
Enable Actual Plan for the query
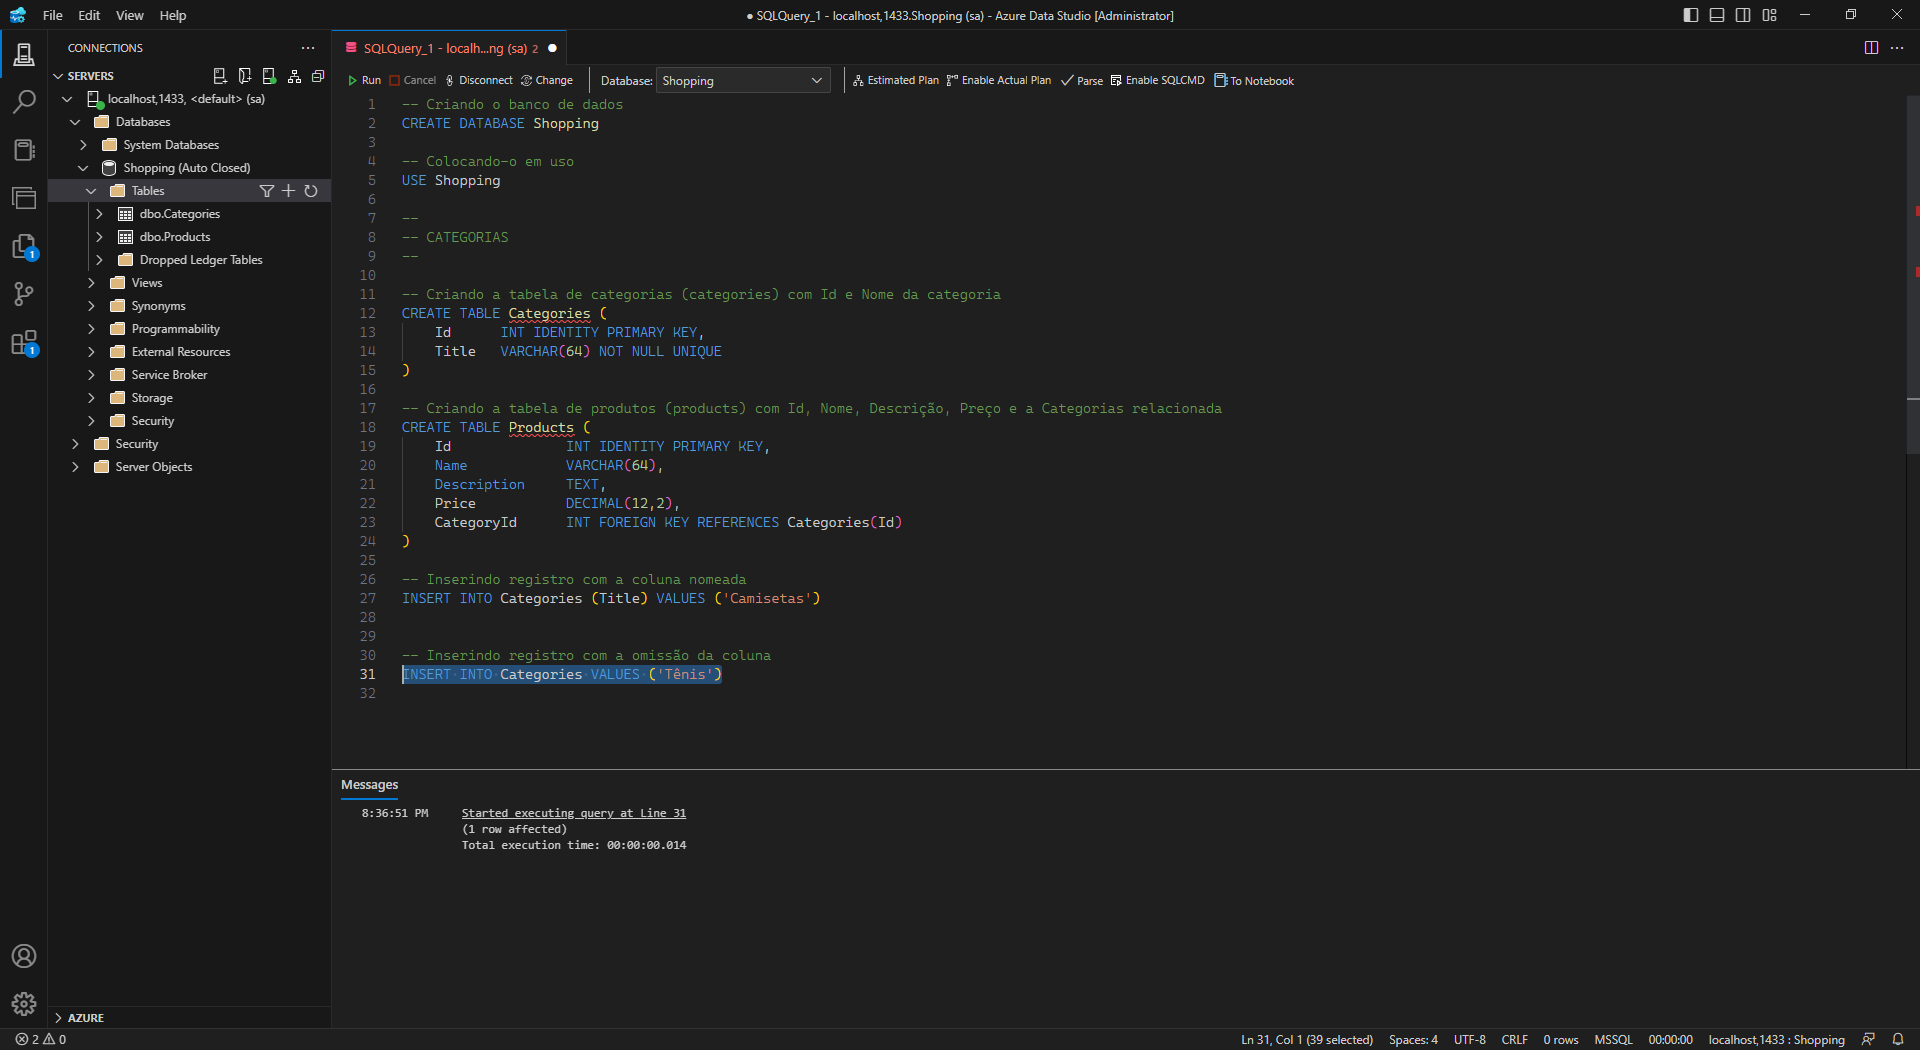998,81
